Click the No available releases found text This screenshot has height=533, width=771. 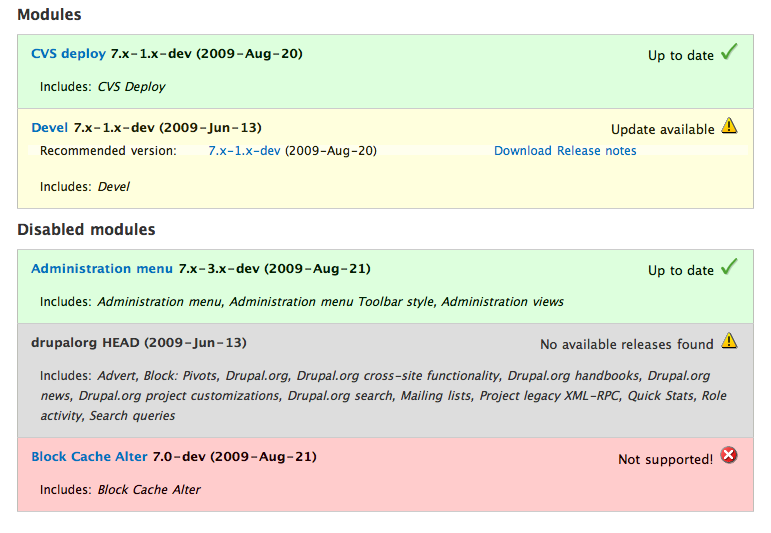[626, 344]
